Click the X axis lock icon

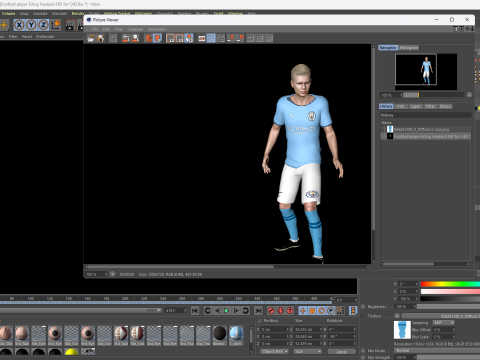click(x=19, y=25)
